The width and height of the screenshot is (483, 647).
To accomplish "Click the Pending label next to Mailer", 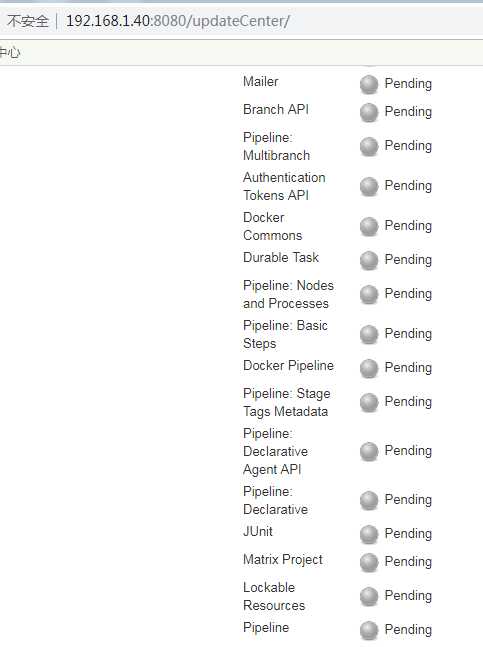I will (x=408, y=83).
